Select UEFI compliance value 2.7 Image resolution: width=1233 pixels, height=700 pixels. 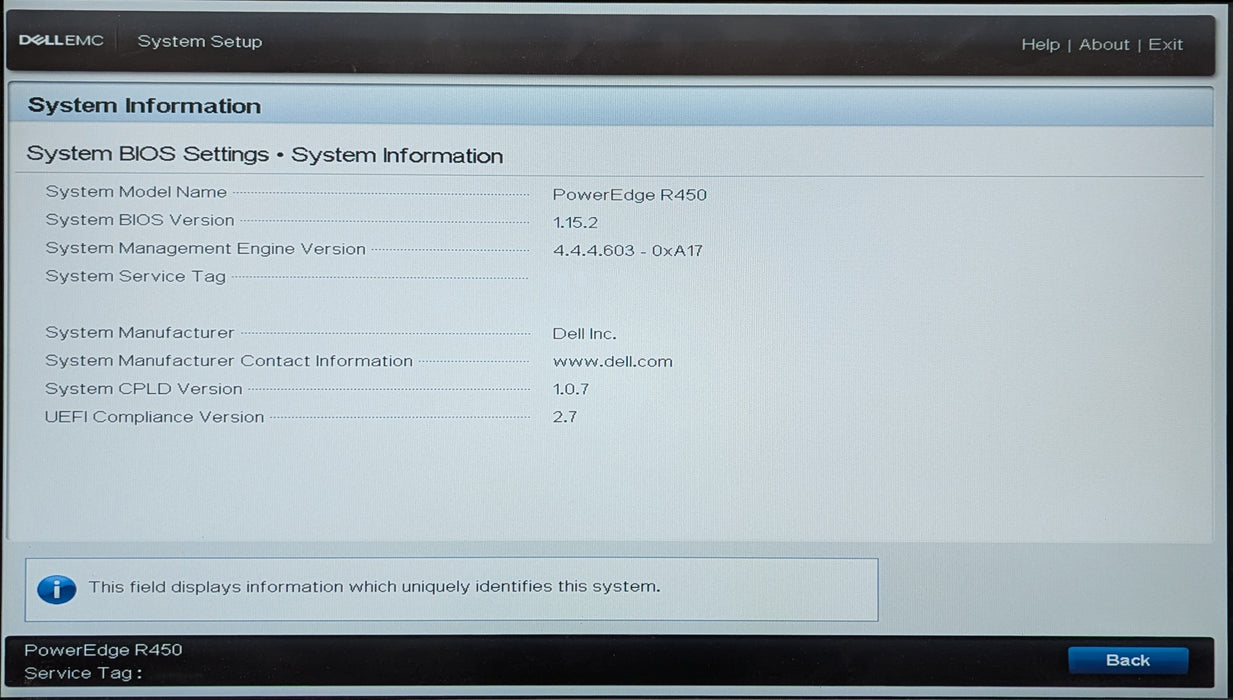(565, 417)
